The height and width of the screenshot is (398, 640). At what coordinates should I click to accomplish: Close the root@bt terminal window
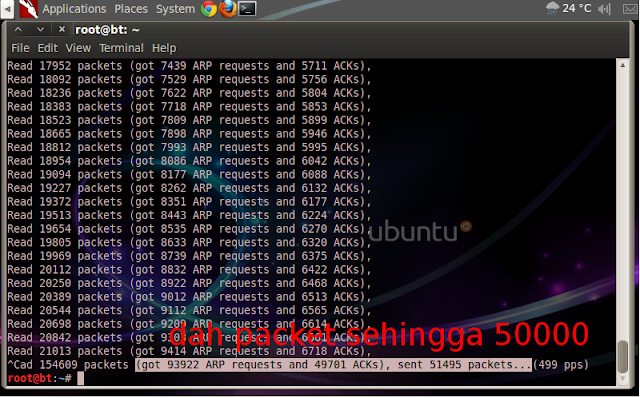click(x=62, y=29)
